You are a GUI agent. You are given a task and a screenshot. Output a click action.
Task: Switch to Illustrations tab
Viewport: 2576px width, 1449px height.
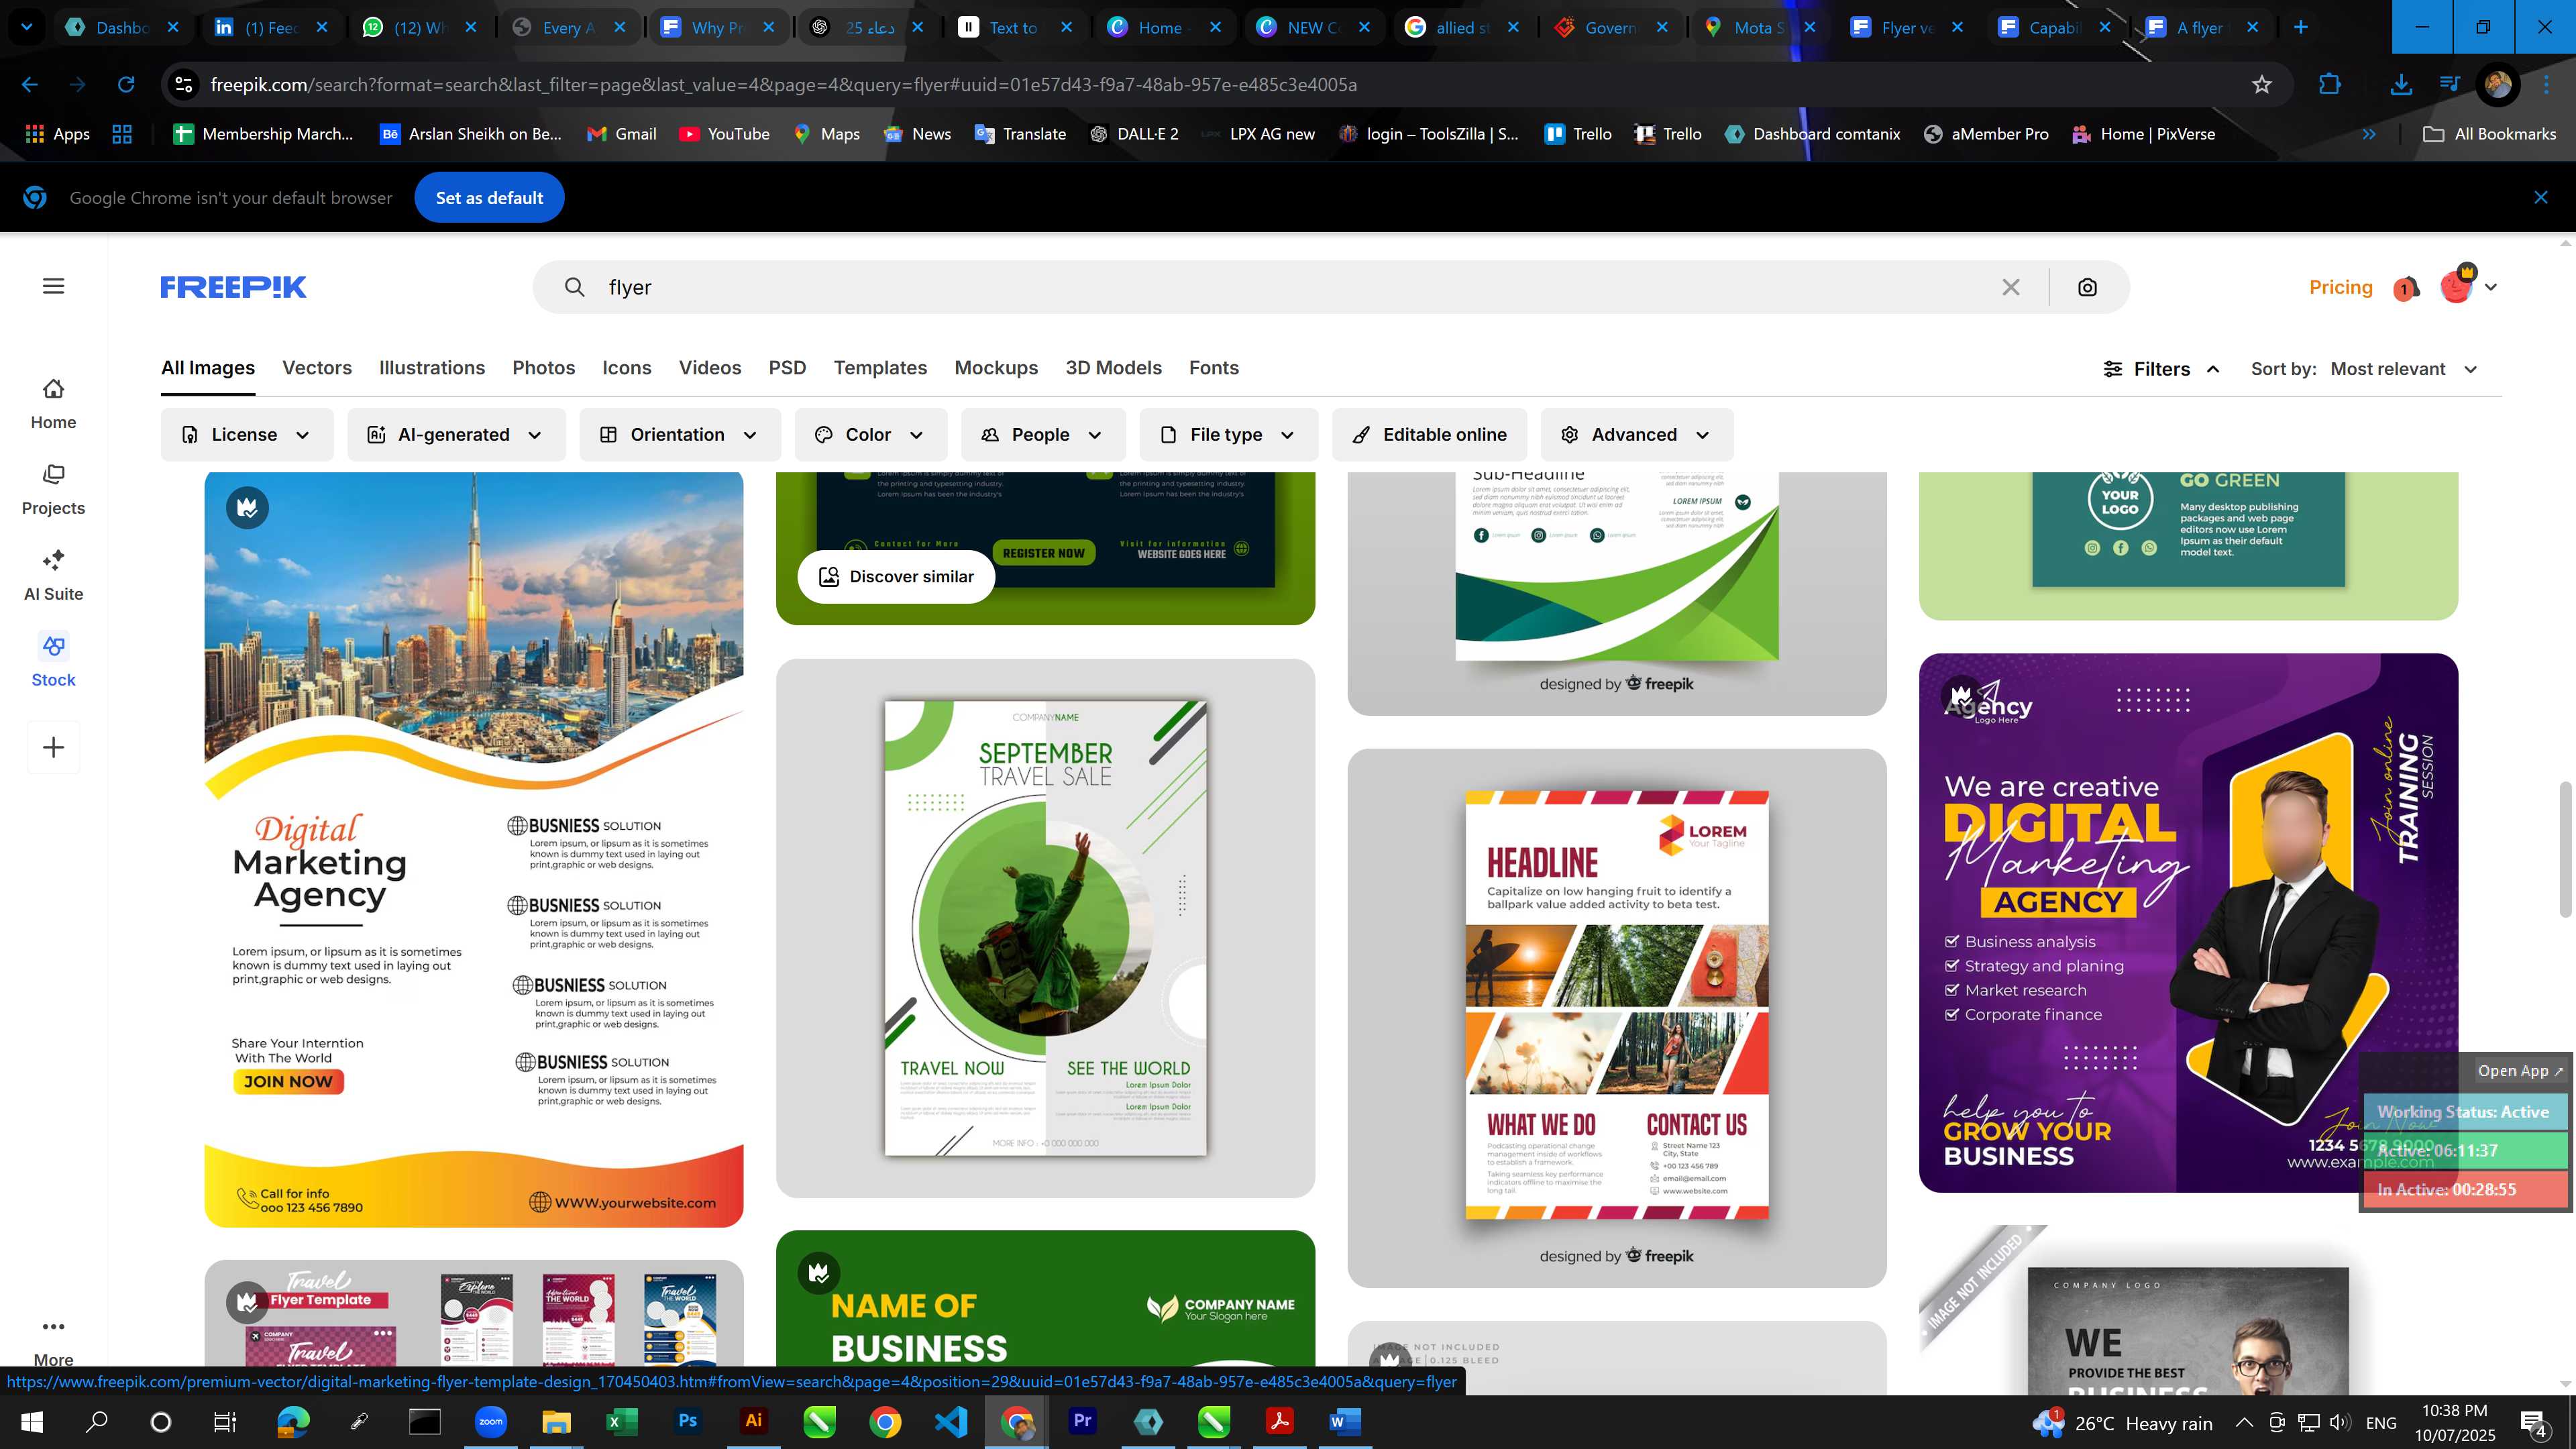[432, 368]
